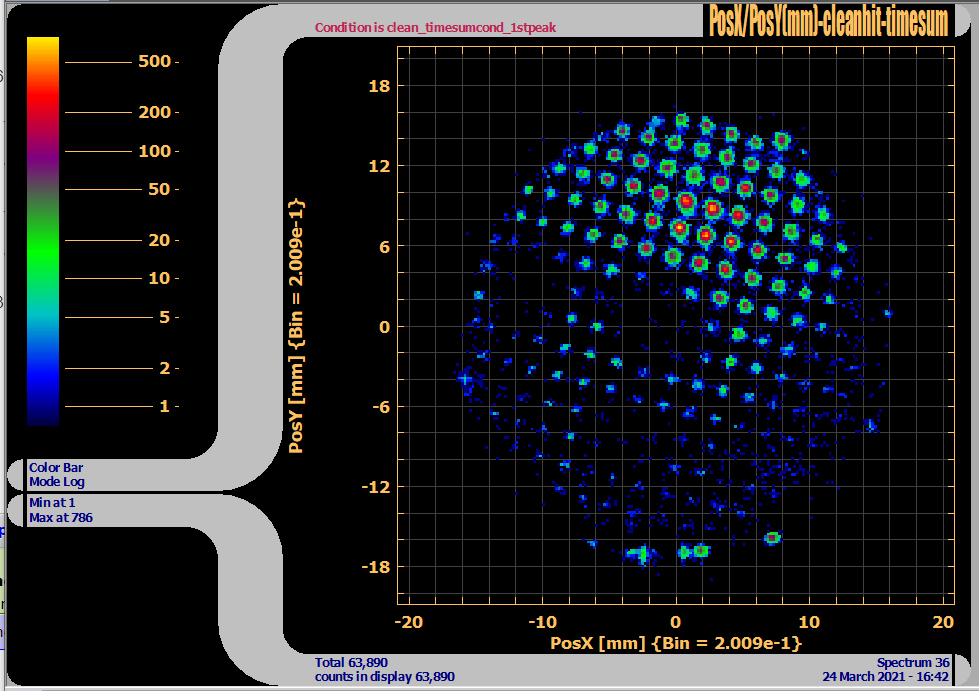Click the Total 63,890 counts text

[x=351, y=662]
